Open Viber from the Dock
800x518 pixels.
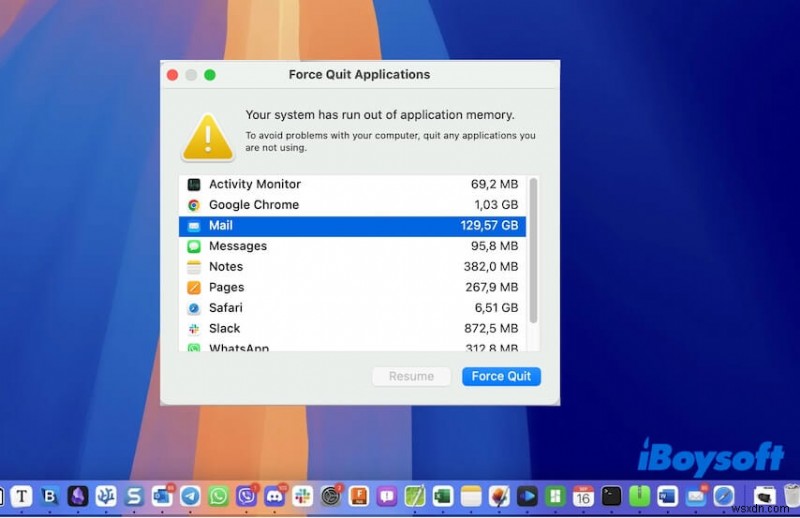246,496
